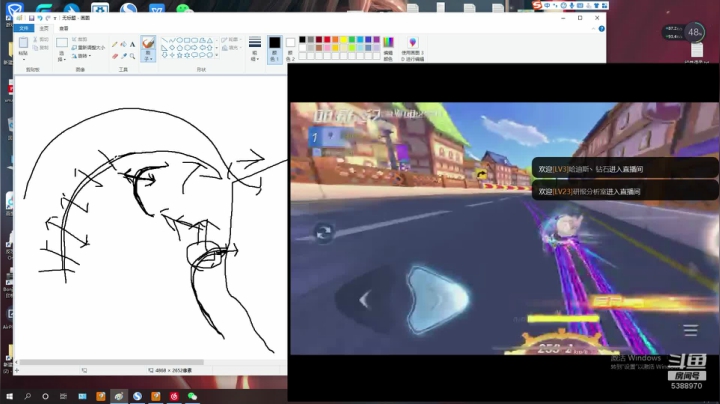Click the Sogou browser taskbar icon
Image resolution: width=720 pixels, height=404 pixels.
(x=137, y=396)
